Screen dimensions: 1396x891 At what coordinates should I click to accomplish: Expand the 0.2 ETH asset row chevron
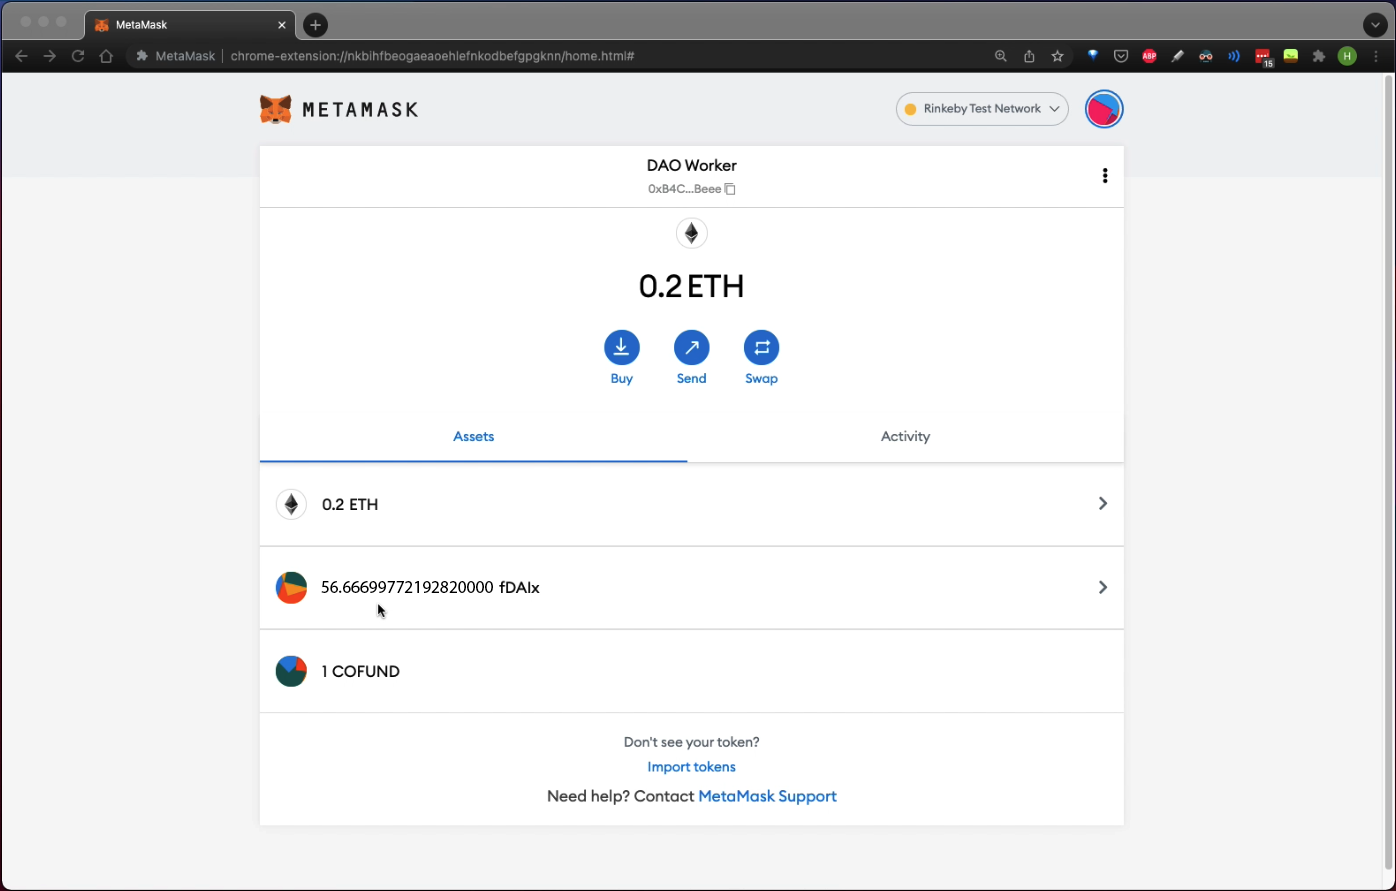1103,503
